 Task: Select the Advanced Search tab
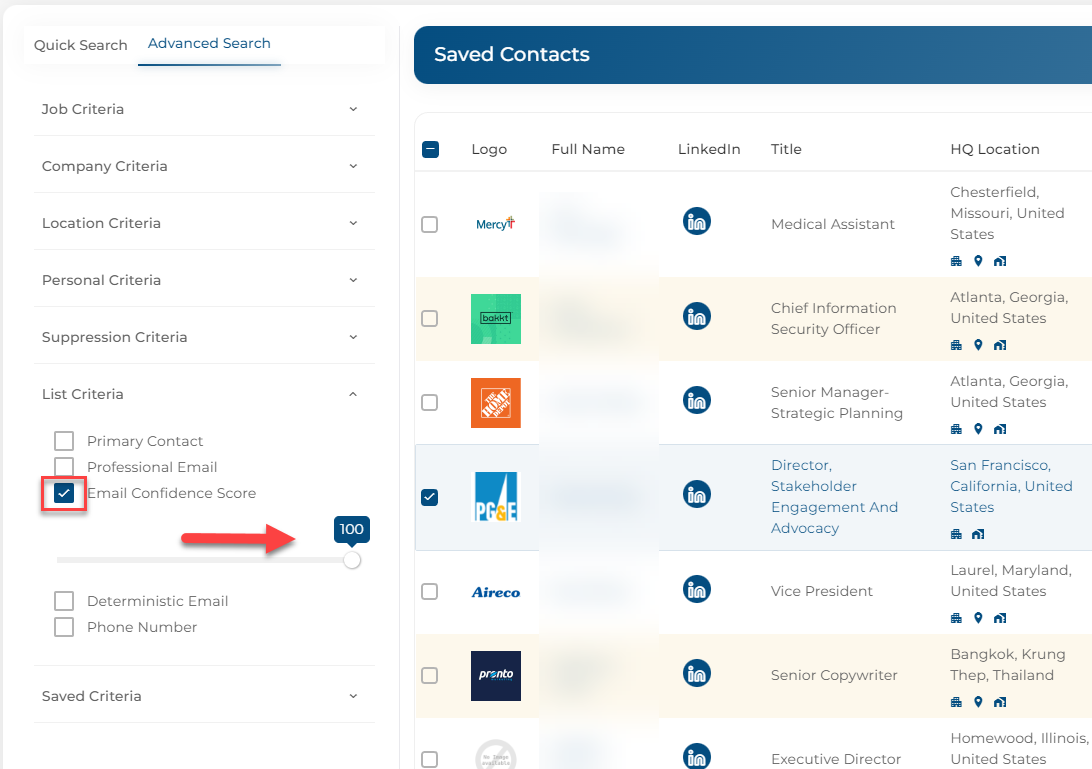pos(209,43)
